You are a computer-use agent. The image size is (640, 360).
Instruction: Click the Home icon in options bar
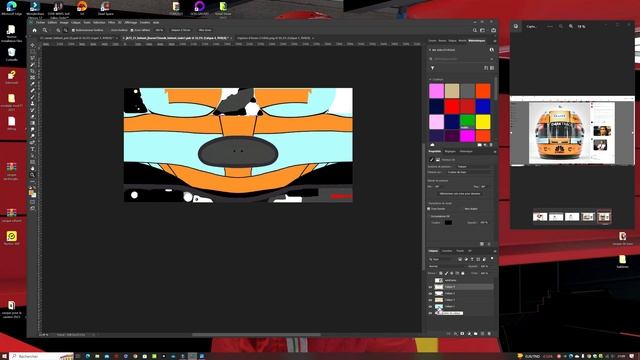(x=34, y=30)
